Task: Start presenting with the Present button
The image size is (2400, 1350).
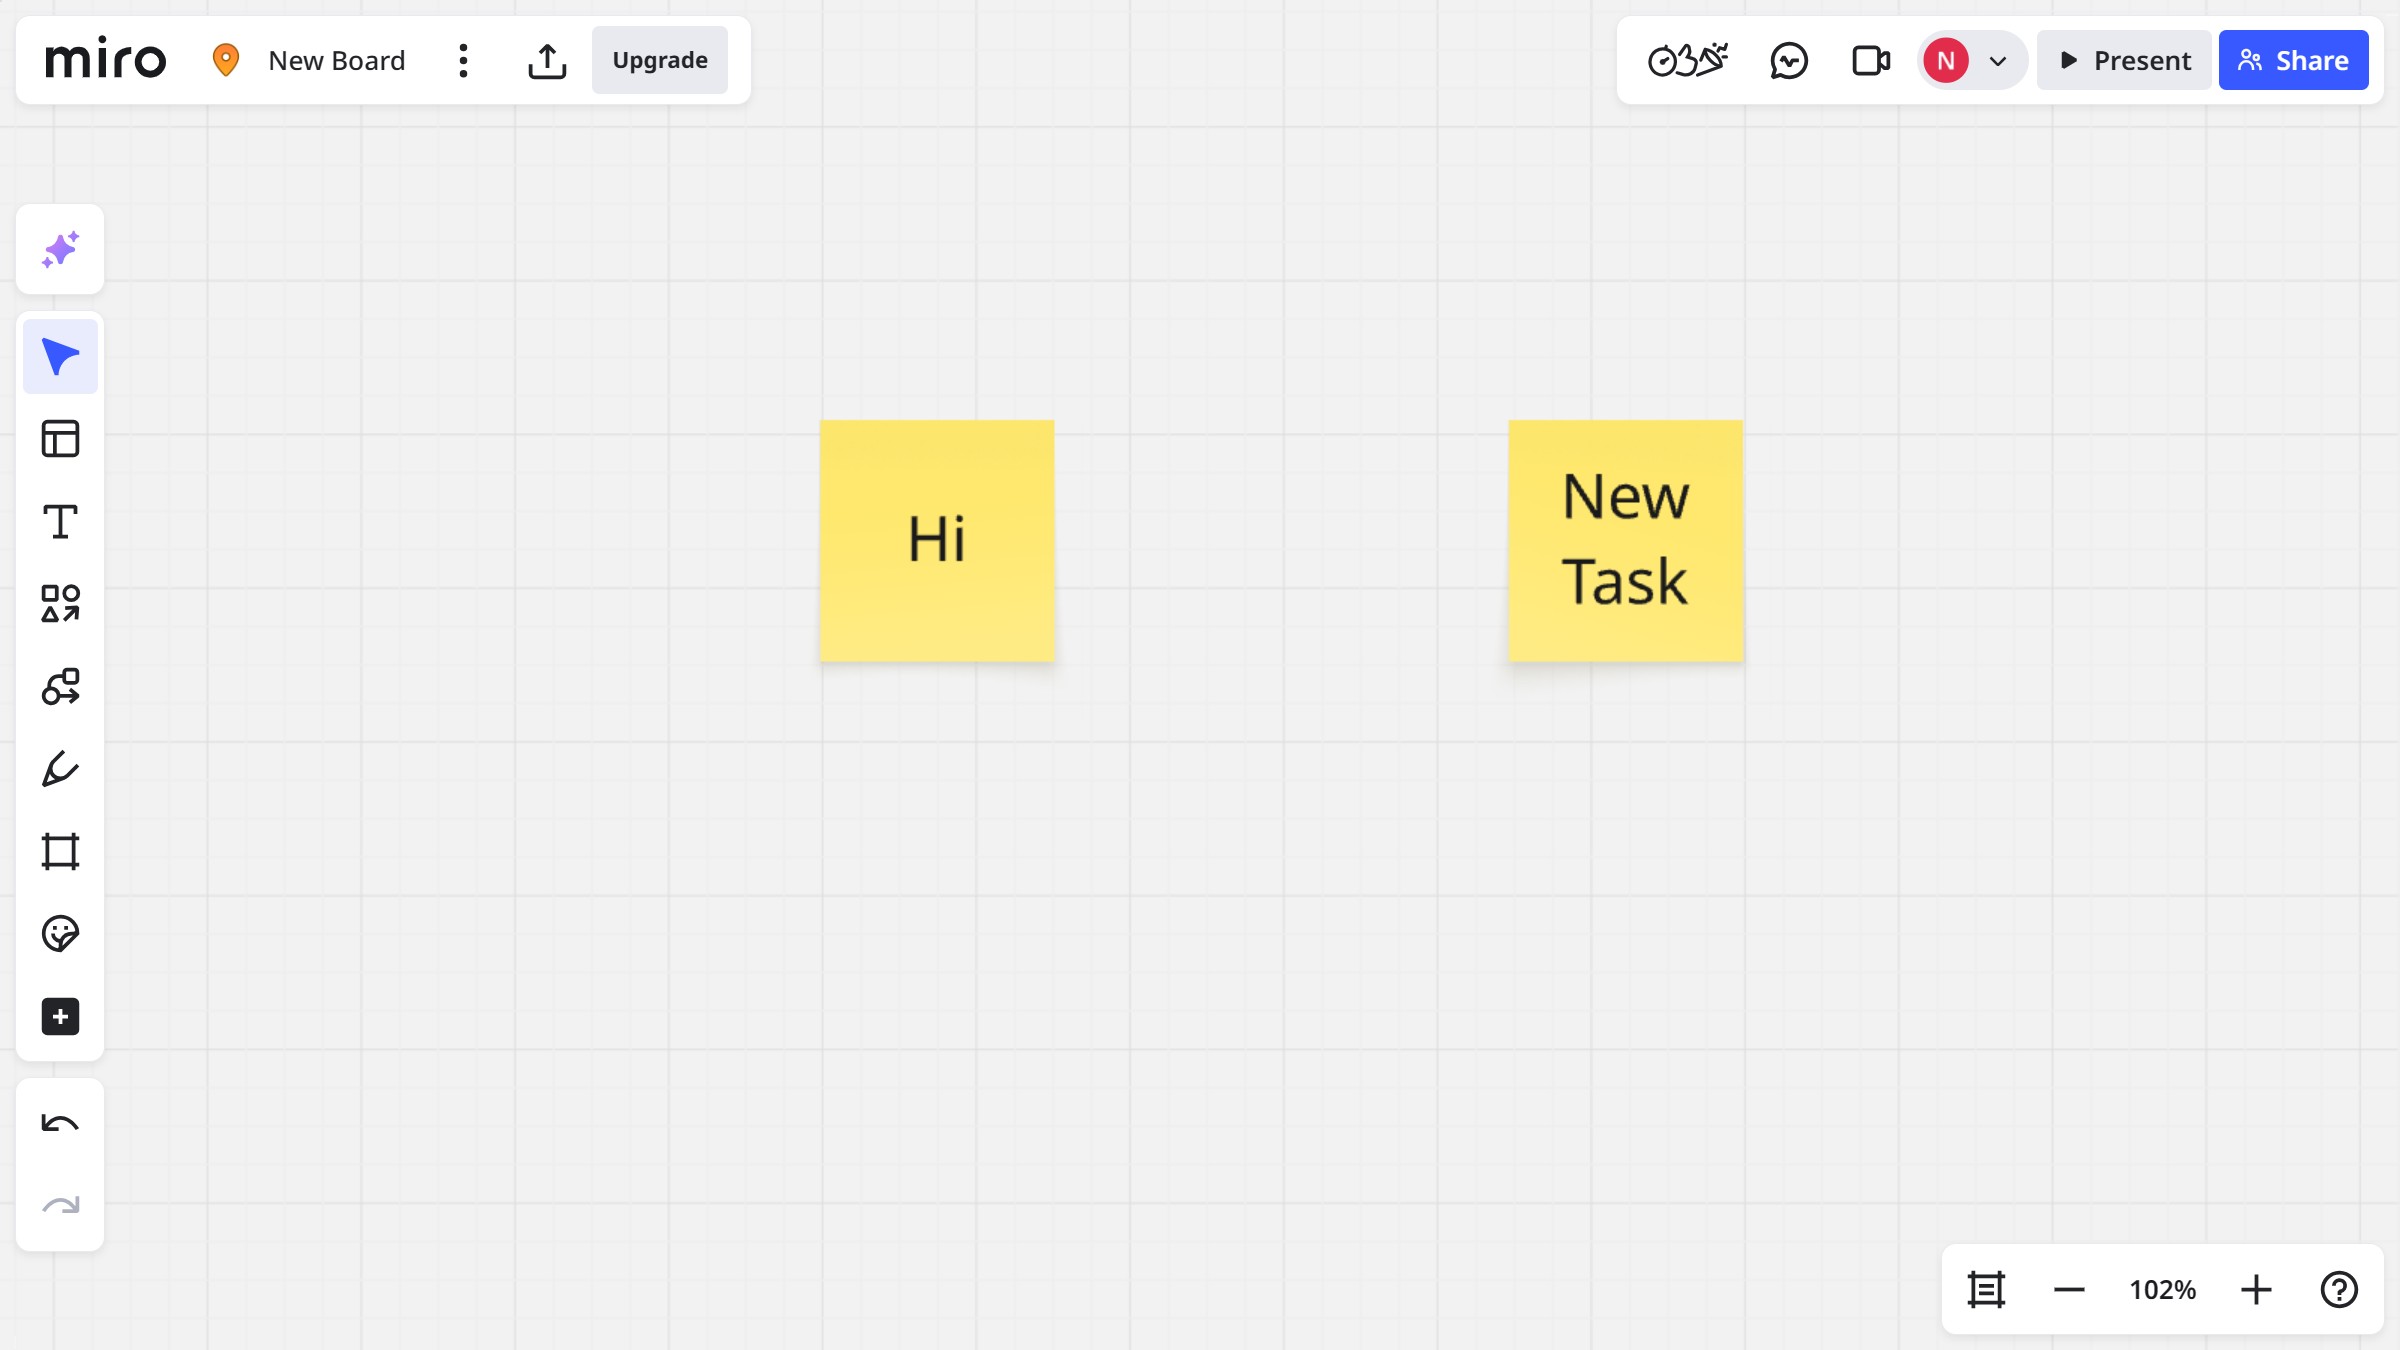Action: point(2123,60)
